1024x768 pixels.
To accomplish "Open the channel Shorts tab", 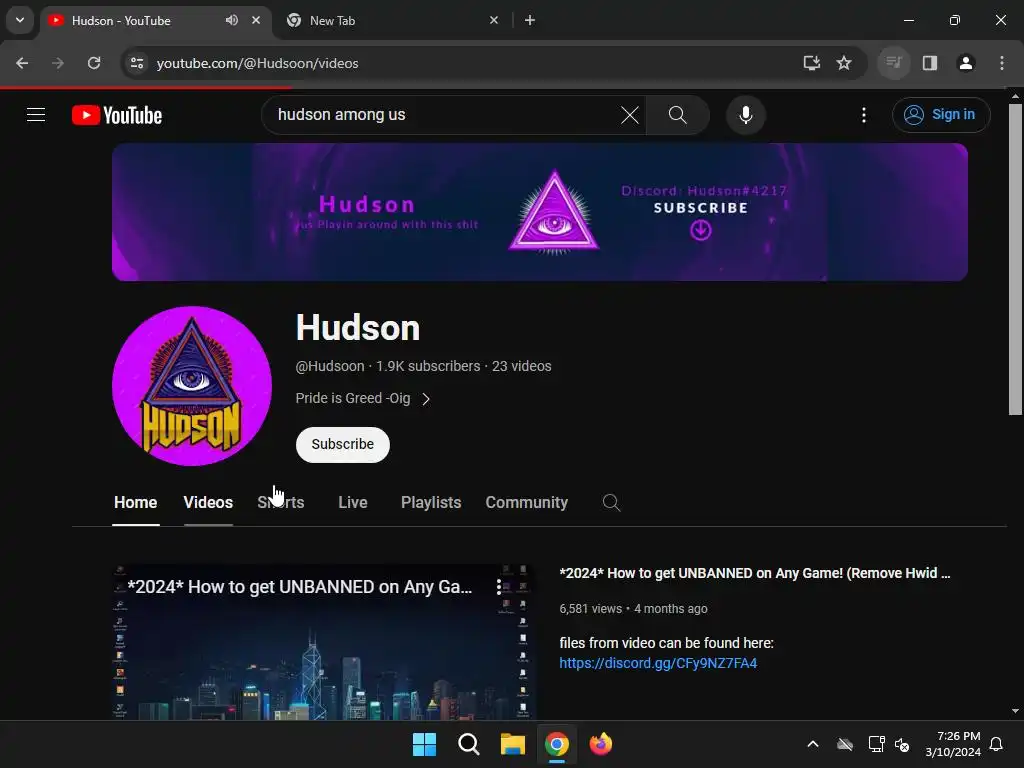I will pyautogui.click(x=281, y=502).
